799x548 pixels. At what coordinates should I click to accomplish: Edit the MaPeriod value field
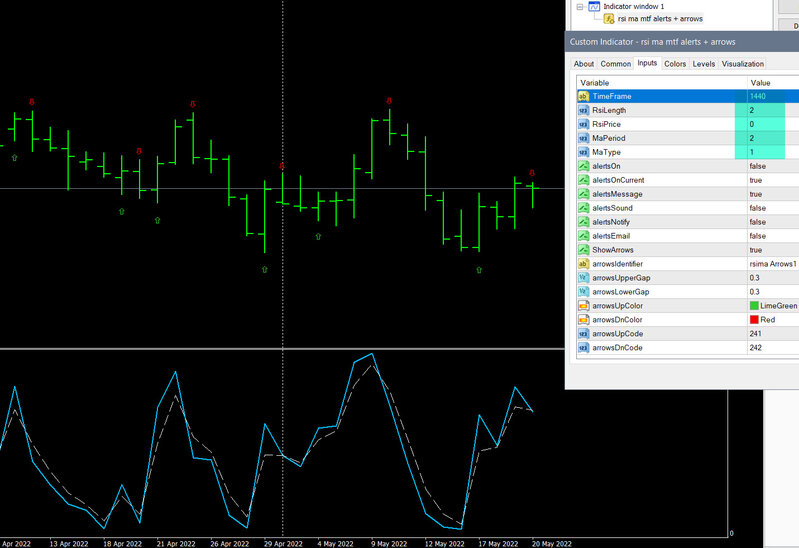point(773,138)
